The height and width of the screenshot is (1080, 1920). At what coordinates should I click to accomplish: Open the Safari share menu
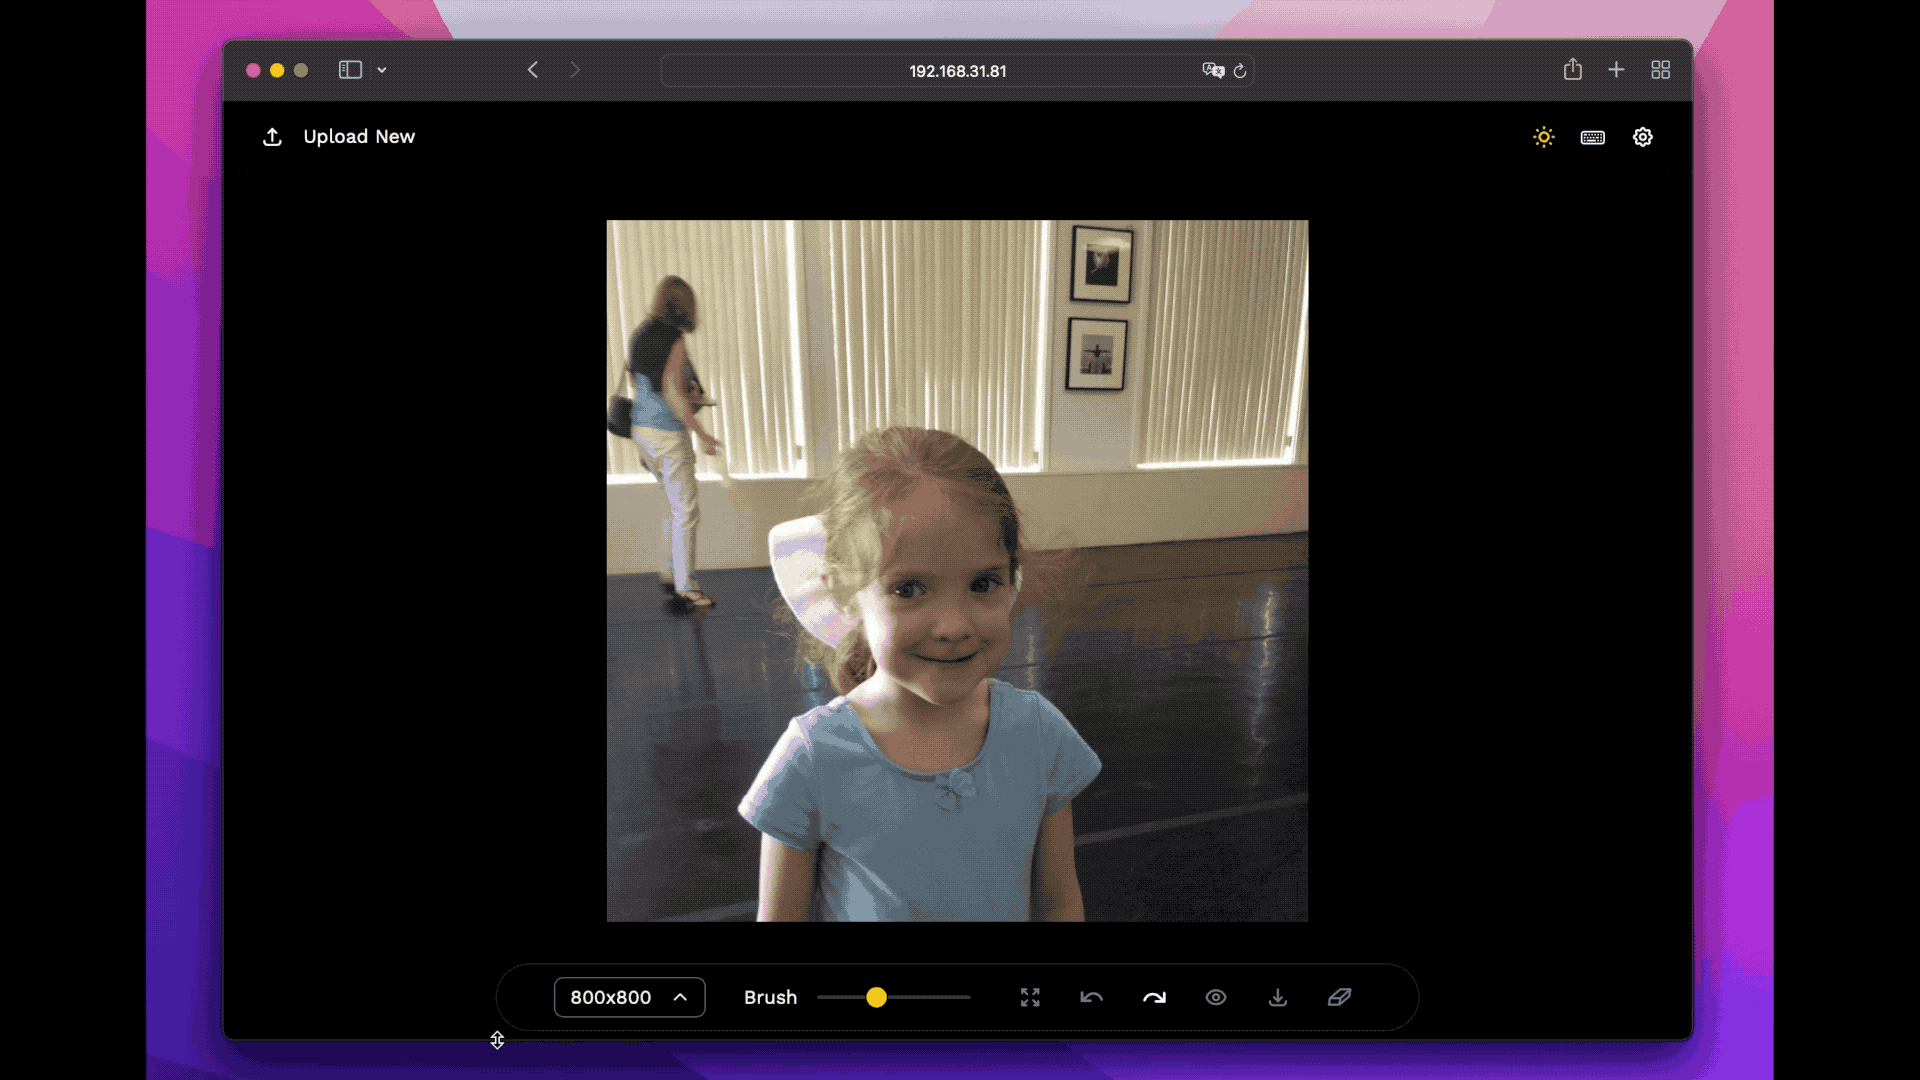pos(1573,70)
